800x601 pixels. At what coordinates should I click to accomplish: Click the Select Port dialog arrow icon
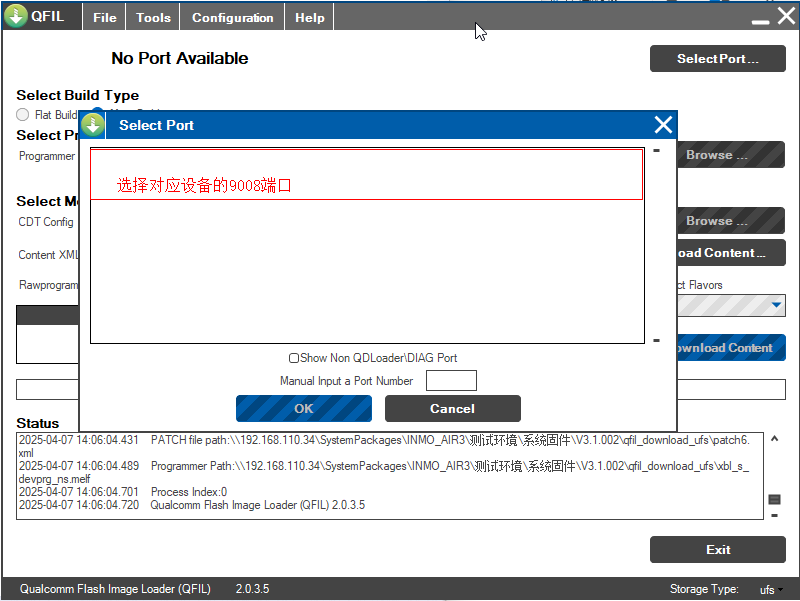tap(93, 125)
